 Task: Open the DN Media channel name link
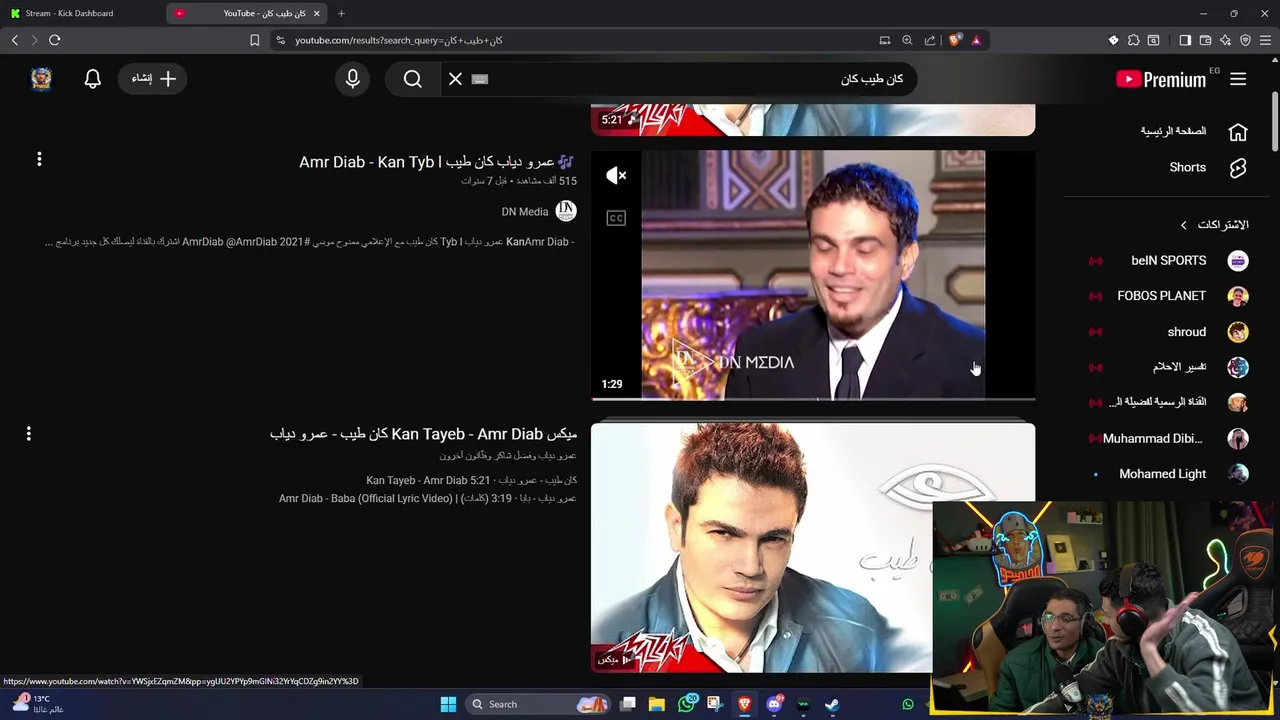(x=525, y=212)
